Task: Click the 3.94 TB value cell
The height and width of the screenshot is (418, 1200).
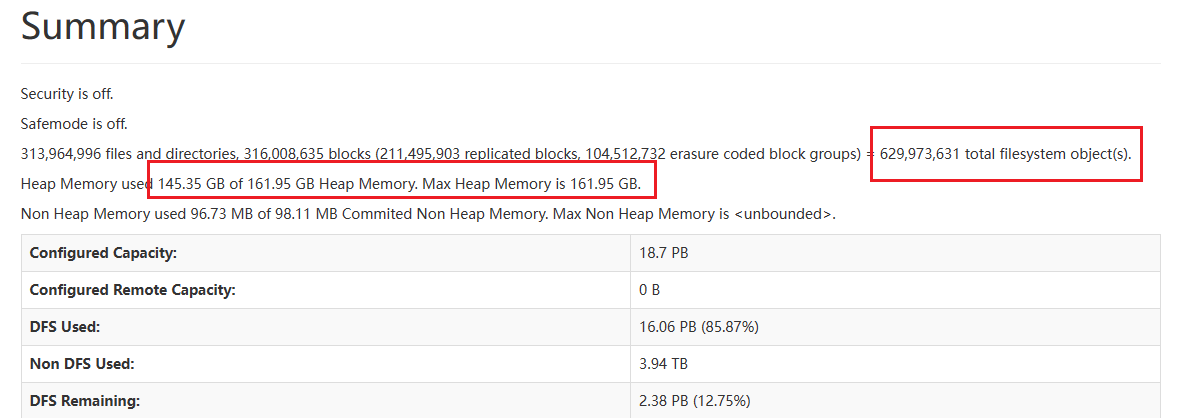Action: pyautogui.click(x=663, y=364)
